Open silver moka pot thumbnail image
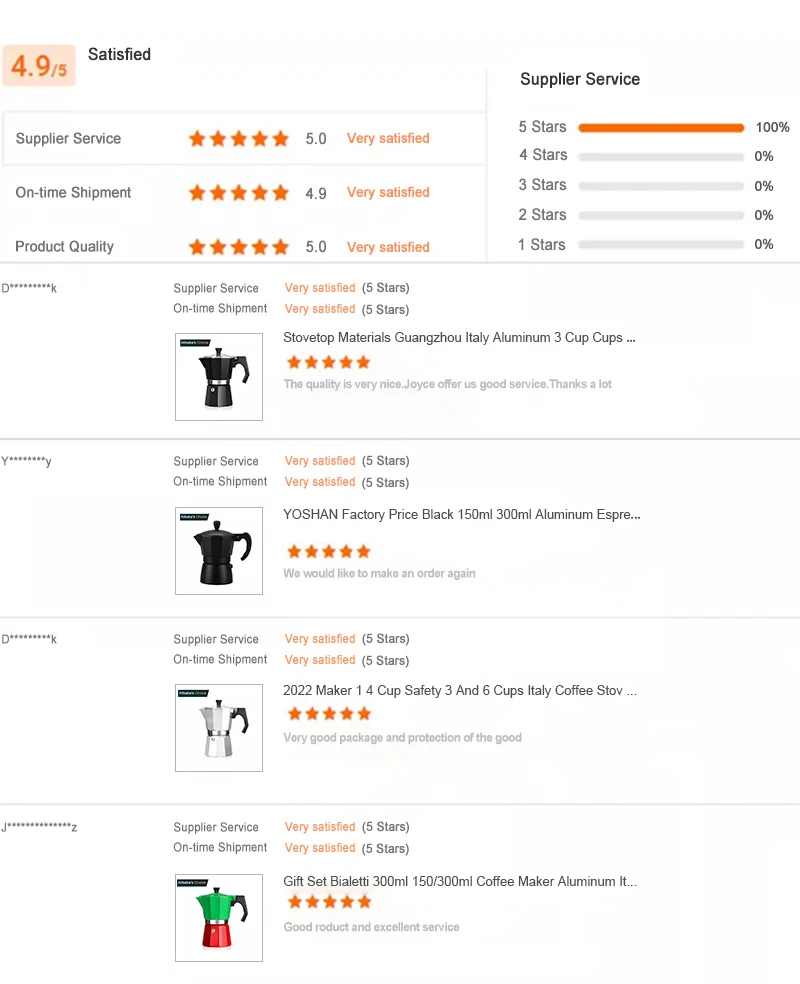 click(x=219, y=727)
